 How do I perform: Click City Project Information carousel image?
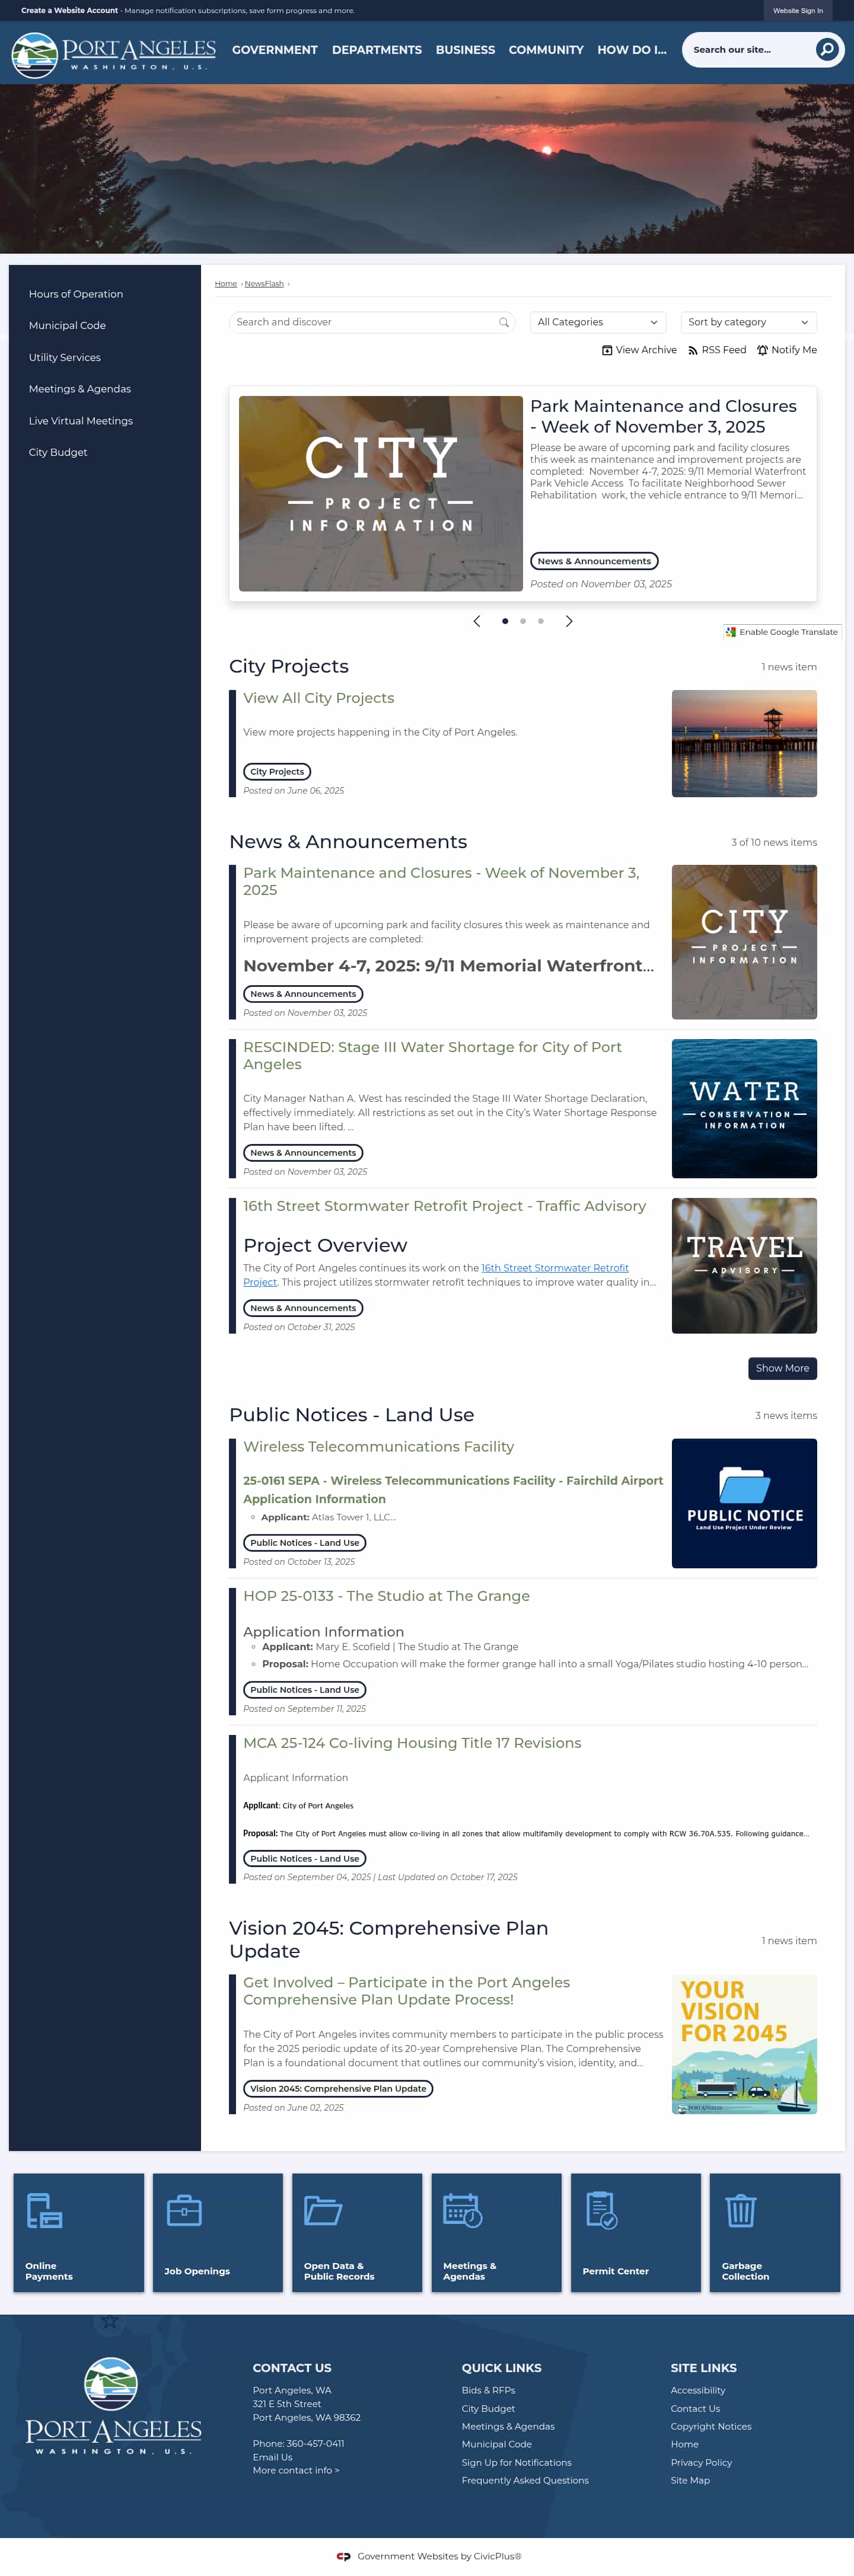point(381,494)
